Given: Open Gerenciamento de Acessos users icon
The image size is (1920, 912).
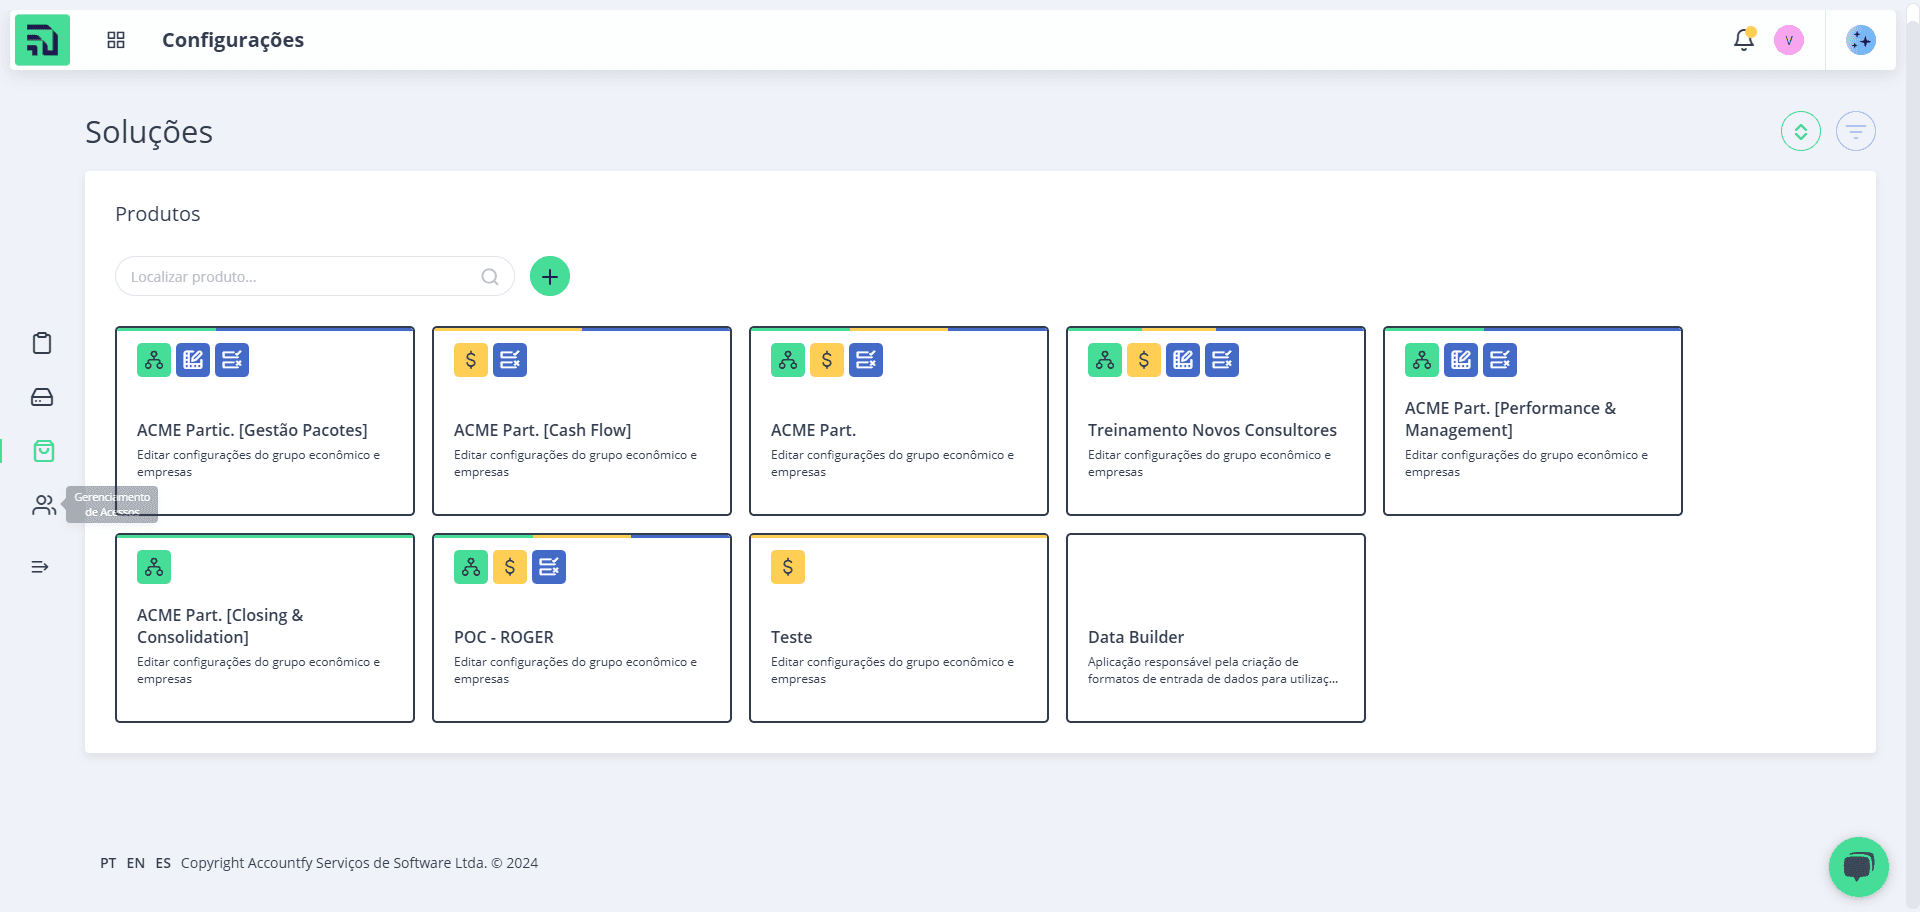Looking at the screenshot, I should [x=44, y=505].
